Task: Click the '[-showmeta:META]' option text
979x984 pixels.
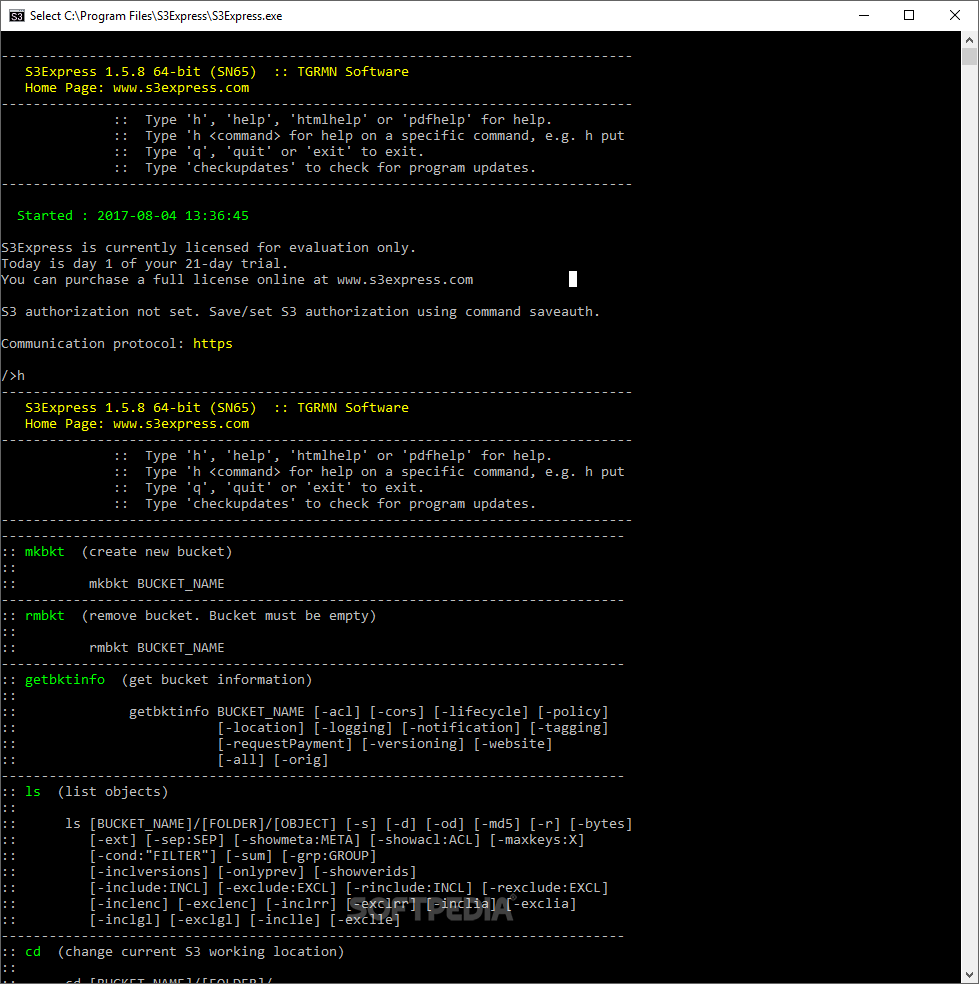Action: [x=297, y=840]
